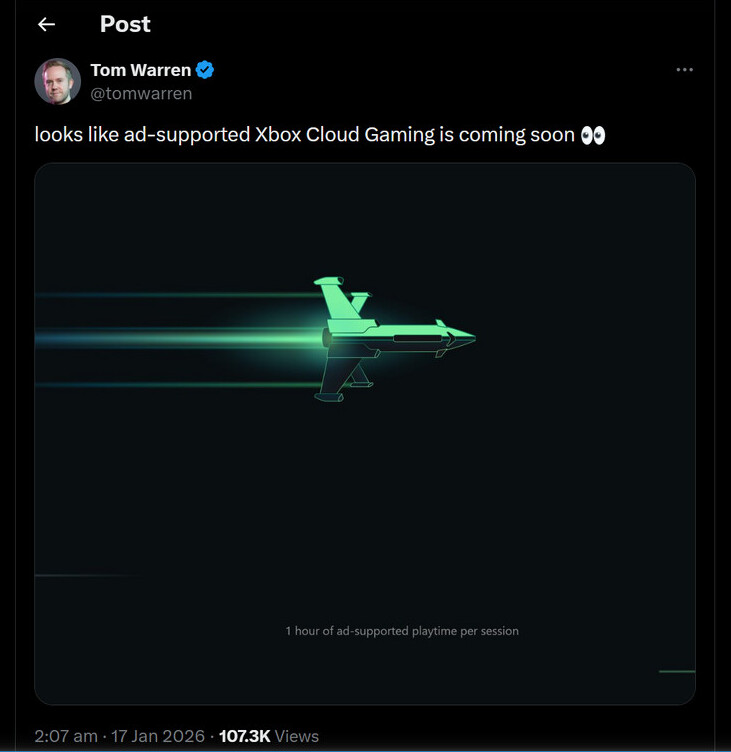Image resolution: width=731 pixels, height=752 pixels.
Task: Click the green line at media's bottom-right edge
Action: tap(677, 671)
